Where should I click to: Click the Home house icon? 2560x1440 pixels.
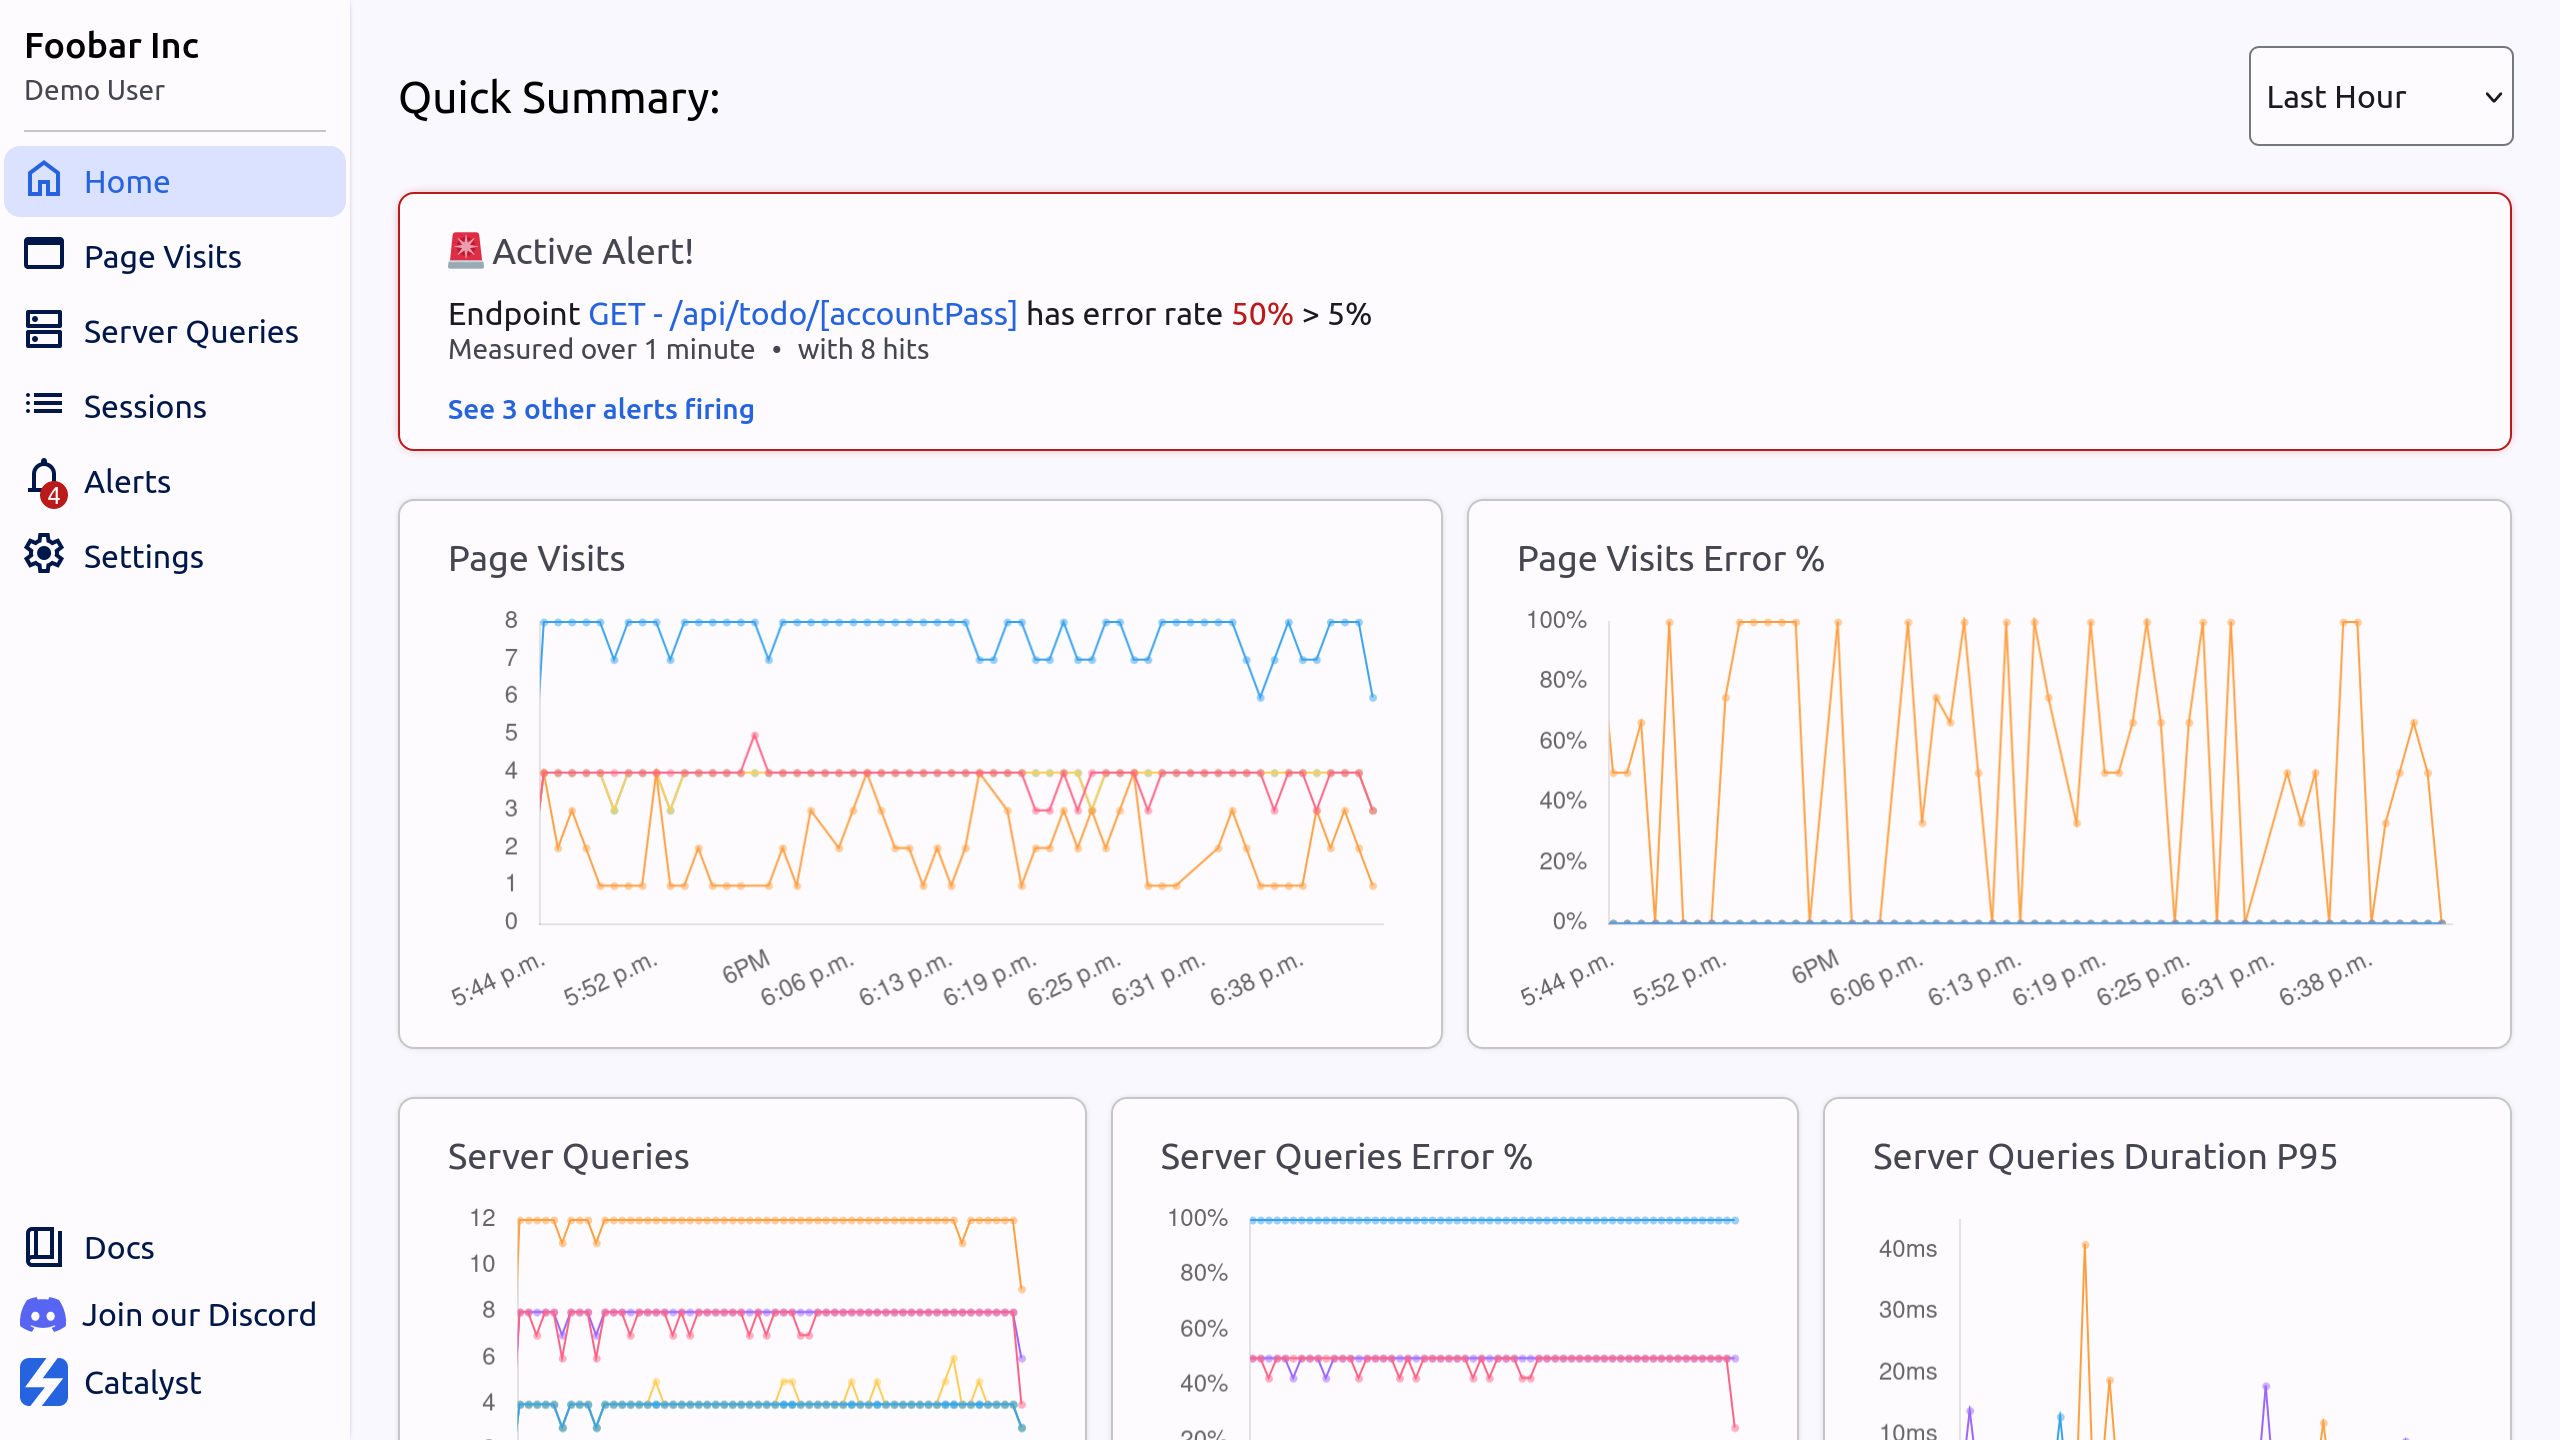pyautogui.click(x=44, y=181)
